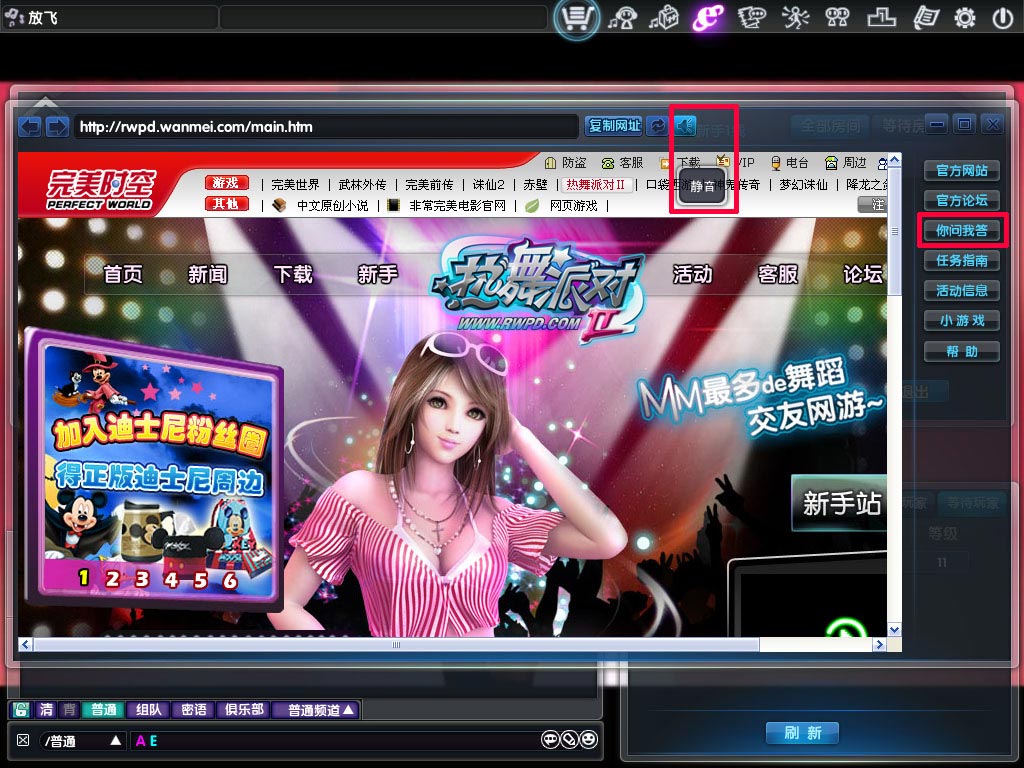
Task: Click 新闻 in site navigation
Action: tap(208, 274)
